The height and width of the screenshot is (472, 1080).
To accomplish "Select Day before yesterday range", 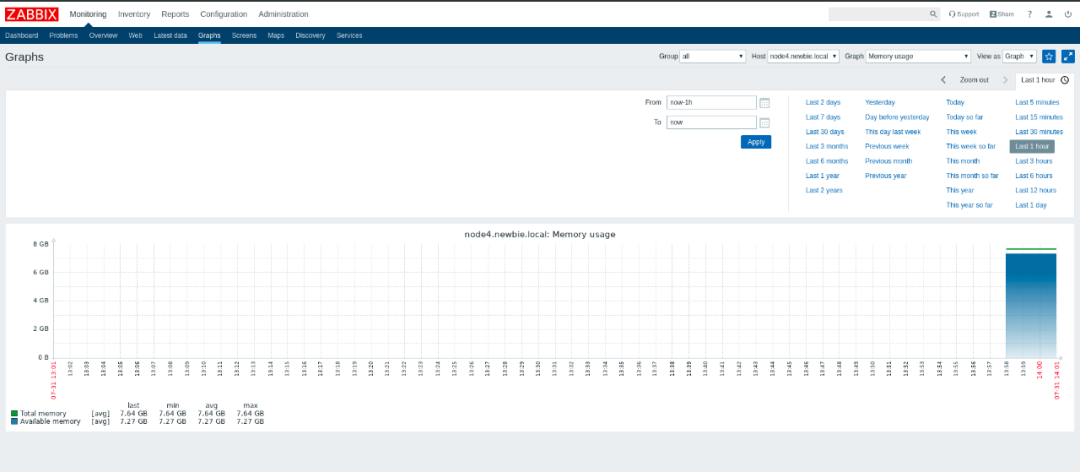I will point(897,117).
